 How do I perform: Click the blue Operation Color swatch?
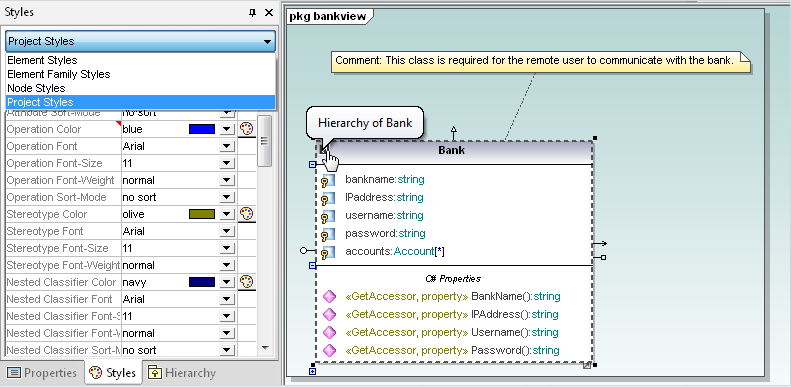pos(202,129)
